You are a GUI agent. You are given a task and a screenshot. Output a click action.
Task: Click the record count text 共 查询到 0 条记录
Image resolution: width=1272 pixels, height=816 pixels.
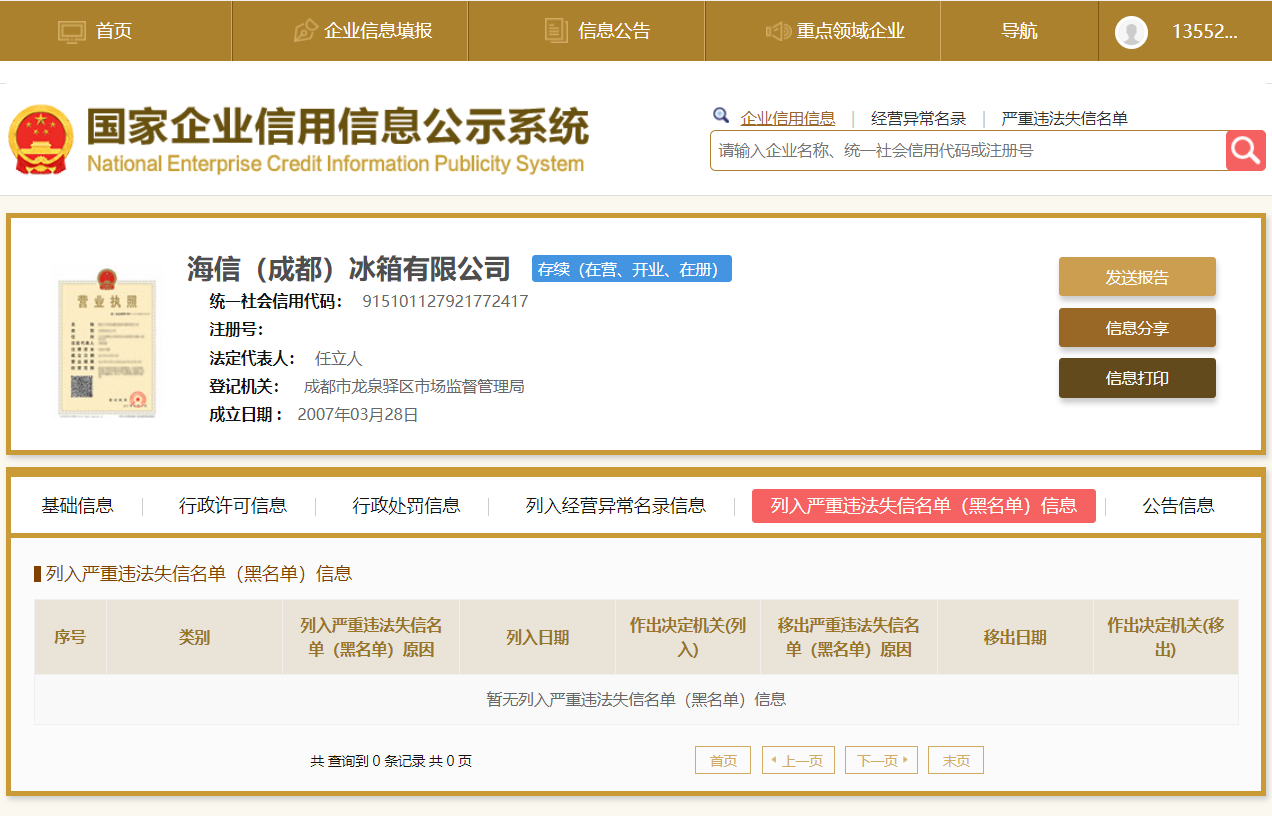[368, 761]
